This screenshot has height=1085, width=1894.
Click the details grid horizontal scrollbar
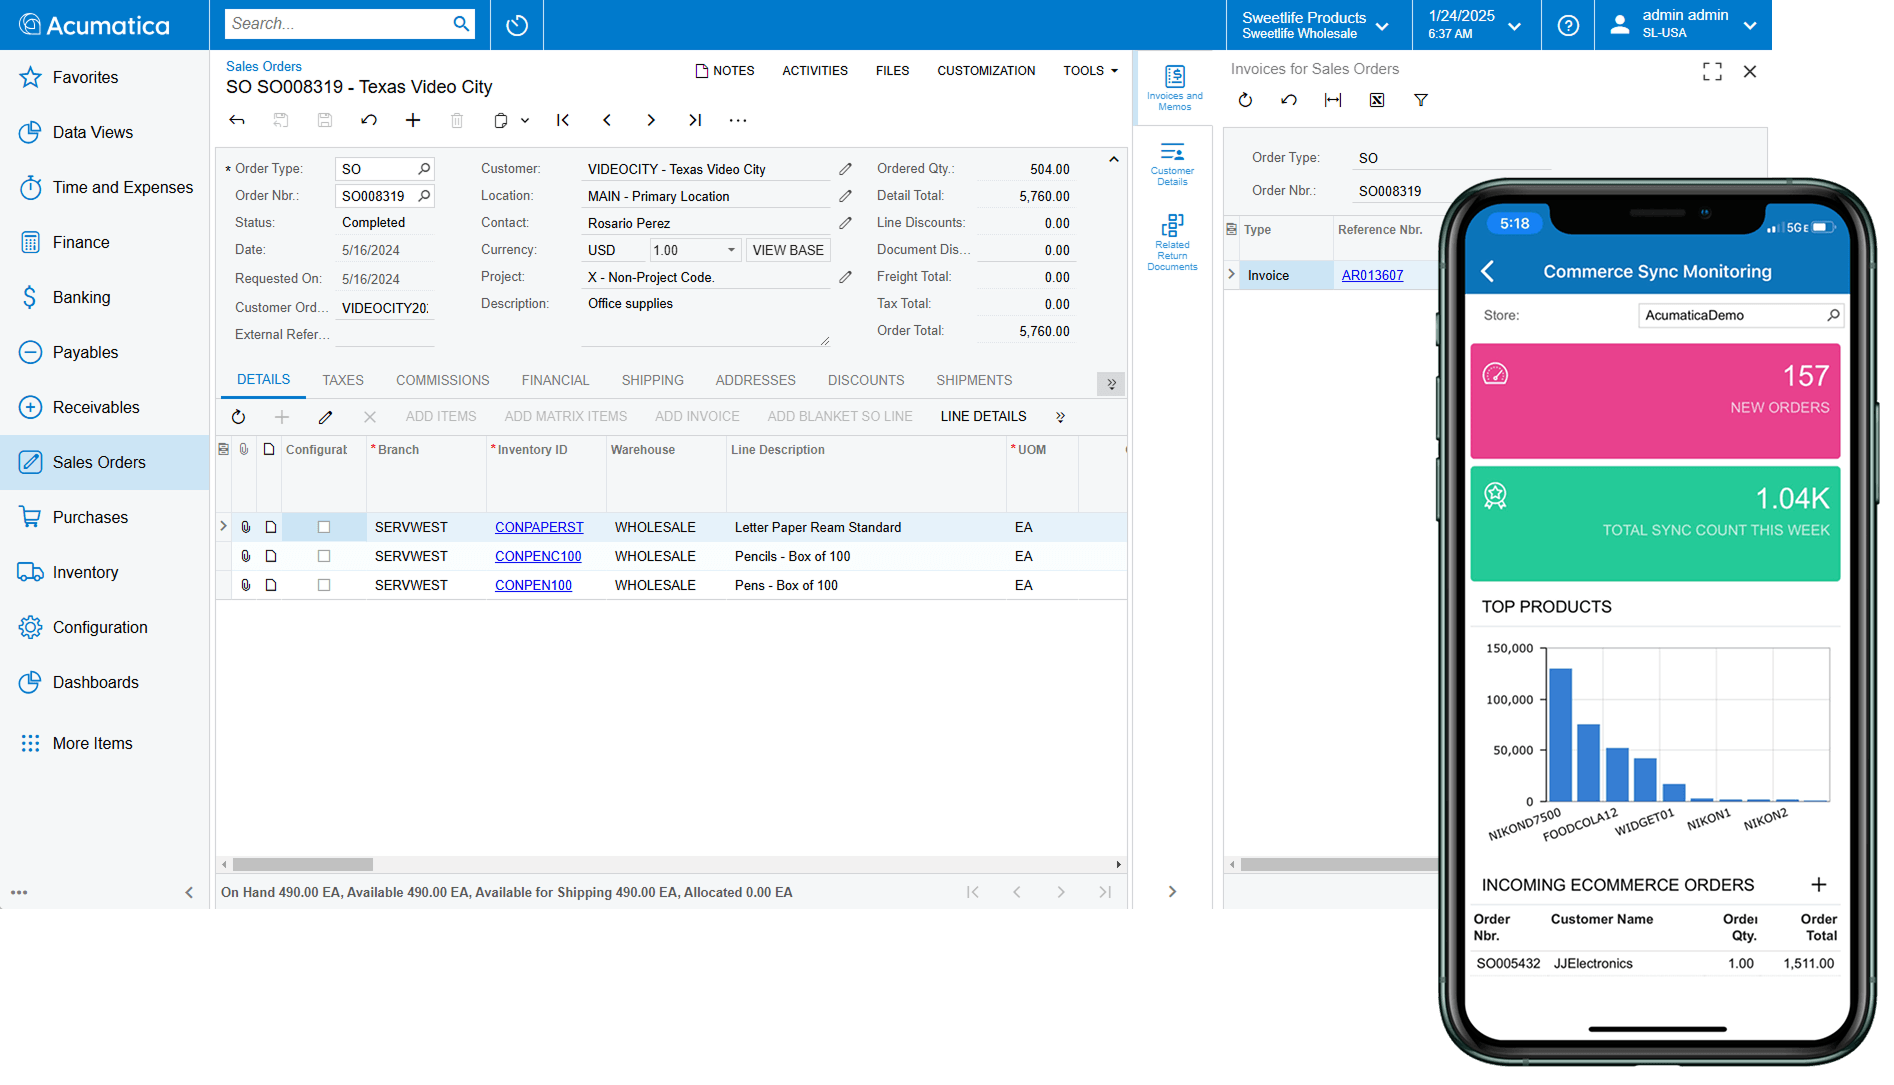click(x=303, y=864)
